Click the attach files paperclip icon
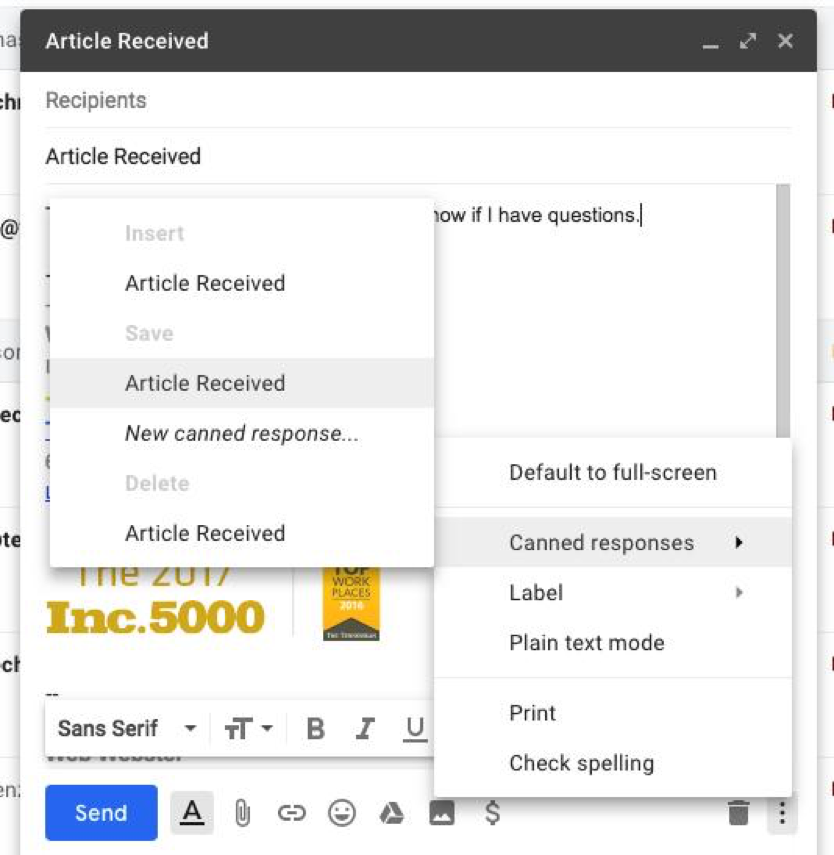This screenshot has width=834, height=855. pyautogui.click(x=242, y=813)
